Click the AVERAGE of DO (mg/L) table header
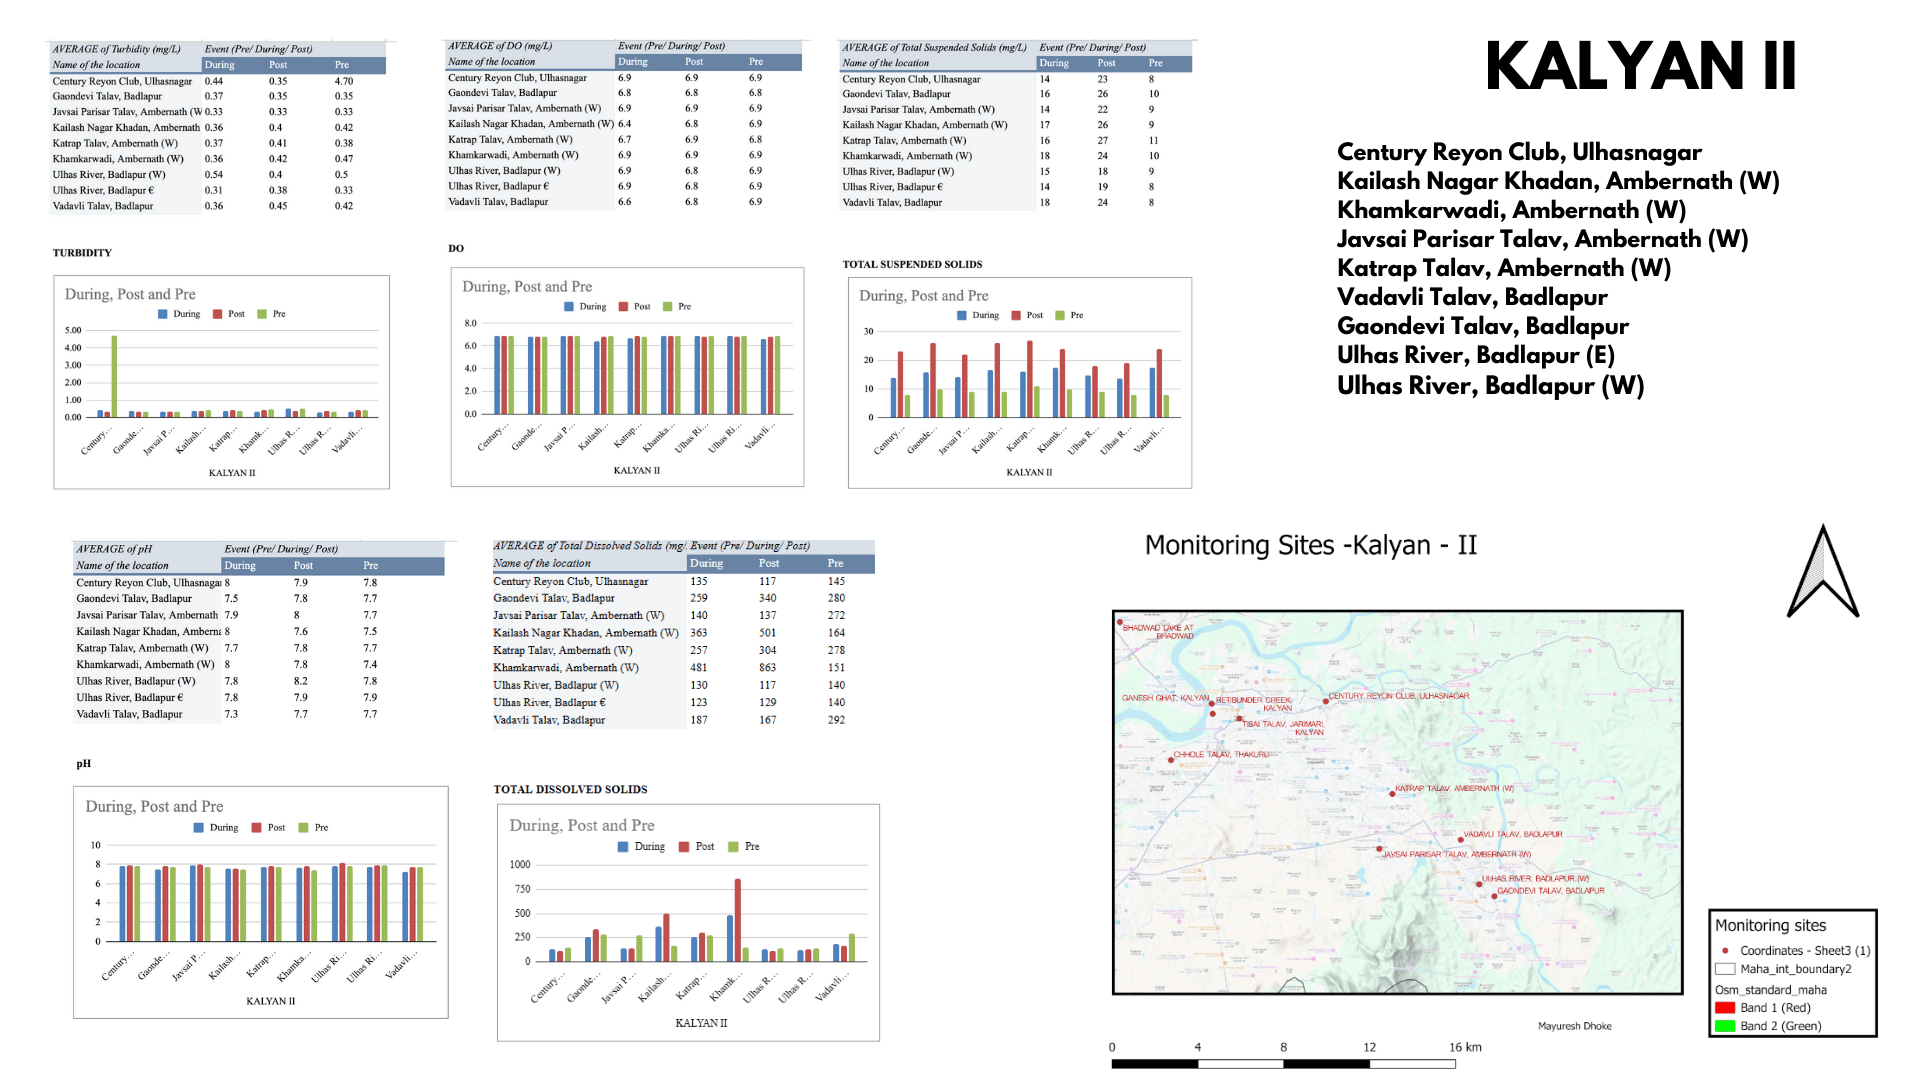 point(499,46)
